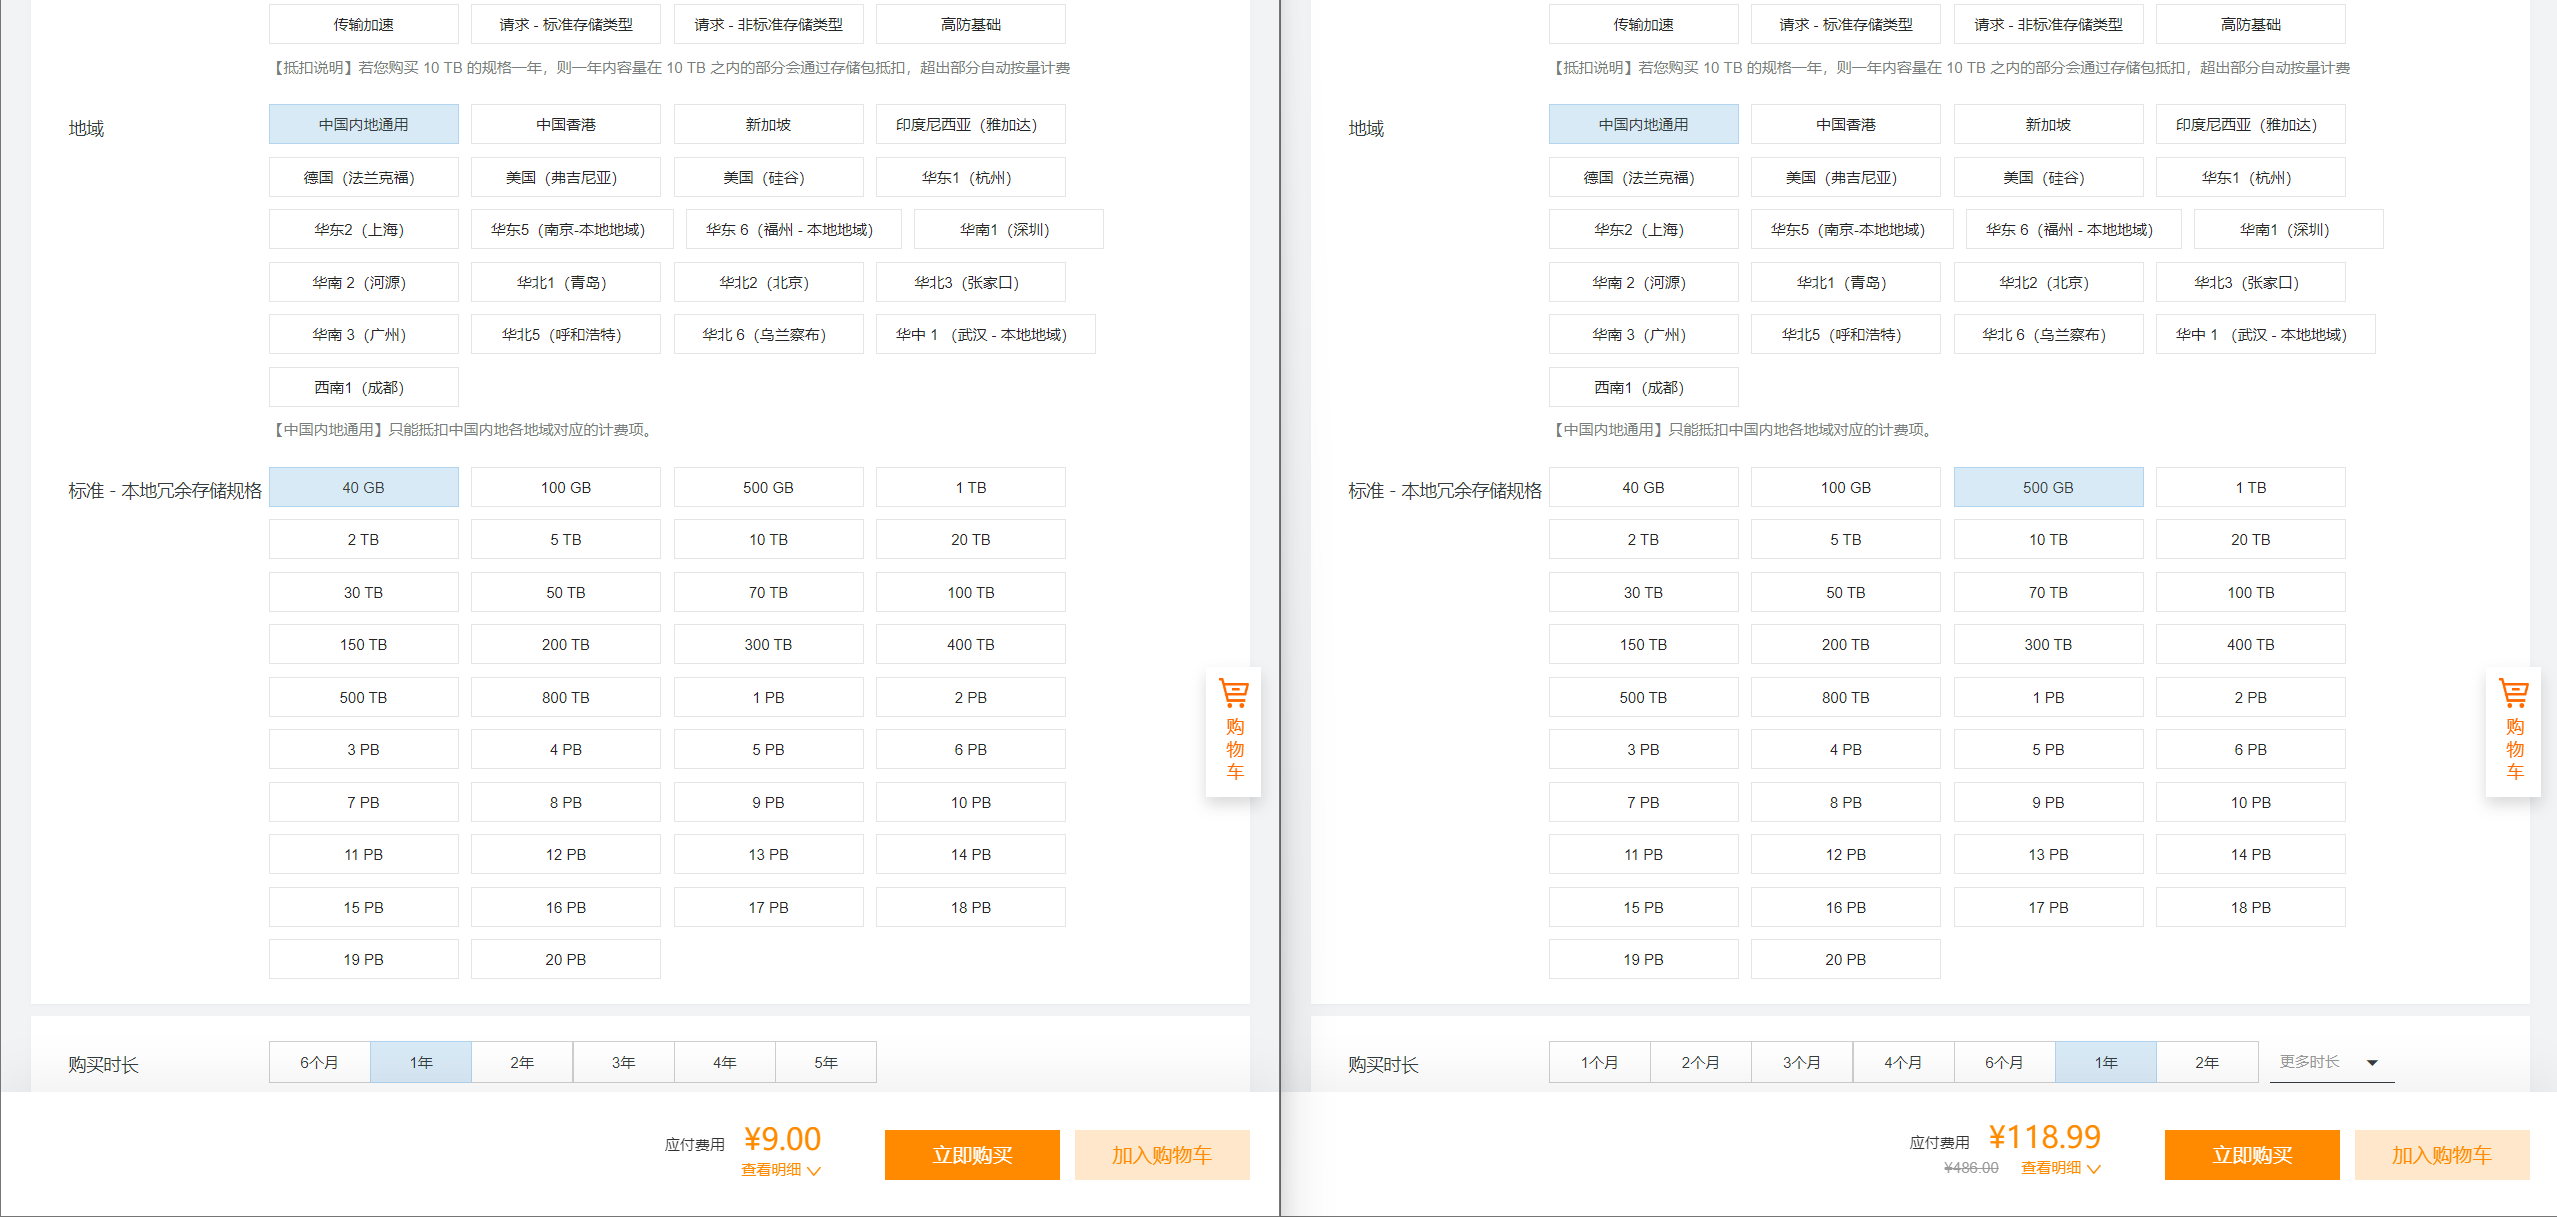Switch to 传输加速 tab in left panel
The width and height of the screenshot is (2557, 1217).
point(363,25)
